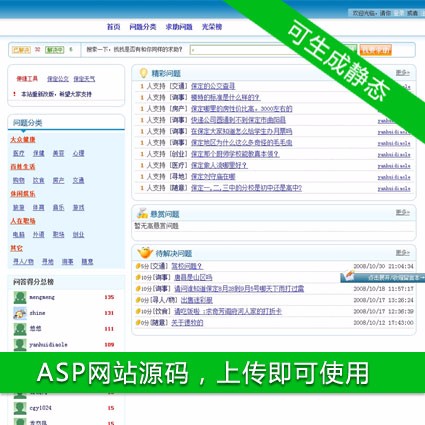Open the featured 交通 question about 公交
The image size is (425, 425).
pyautogui.click(x=213, y=86)
